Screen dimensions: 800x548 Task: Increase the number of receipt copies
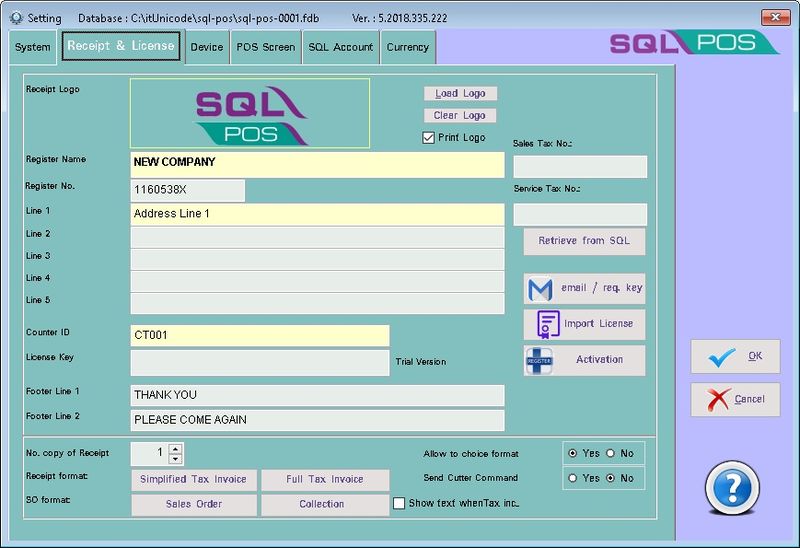point(176,448)
